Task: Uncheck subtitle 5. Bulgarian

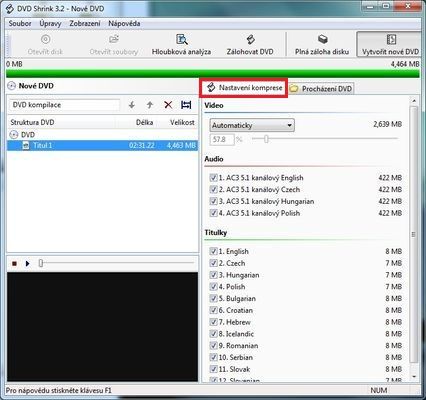Action: click(213, 298)
